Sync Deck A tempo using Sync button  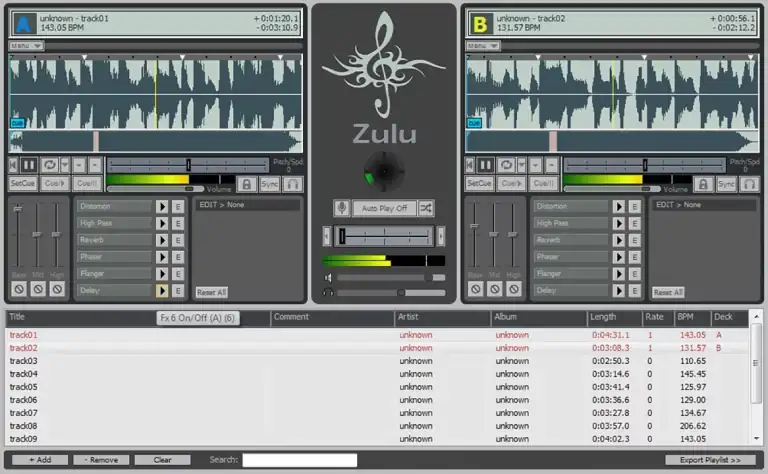tap(269, 184)
